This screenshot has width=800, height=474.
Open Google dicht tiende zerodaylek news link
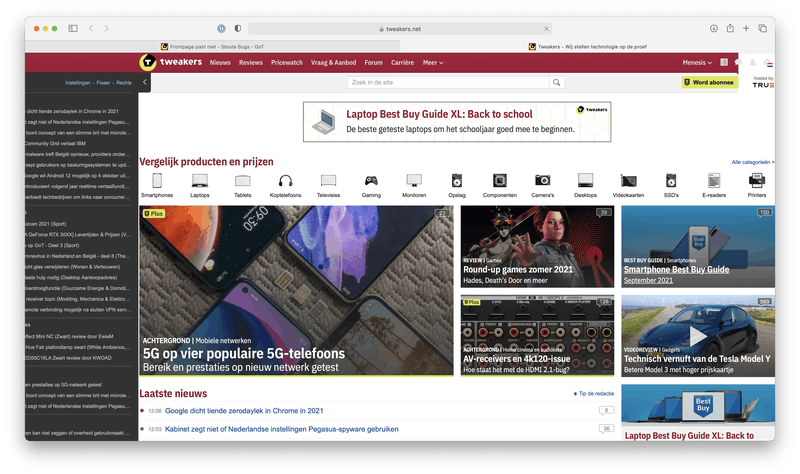(244, 411)
